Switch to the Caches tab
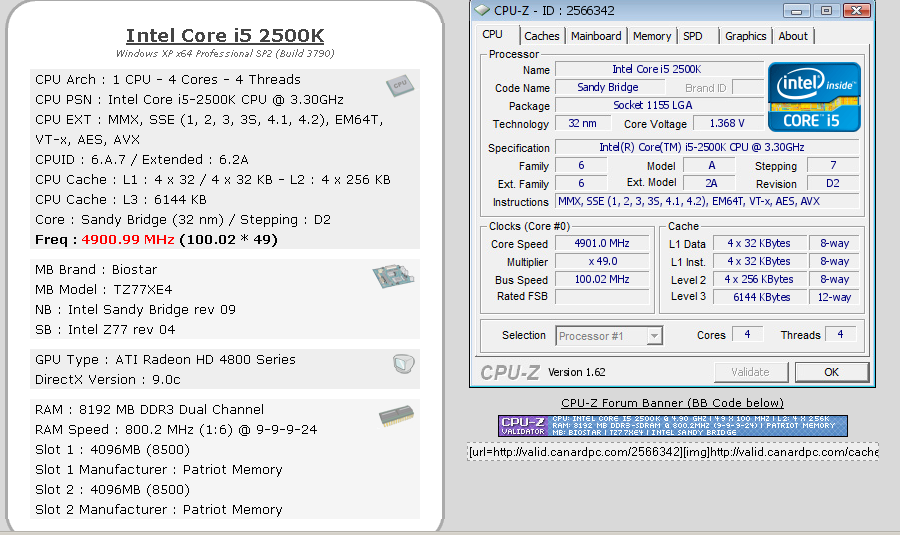This screenshot has width=900, height=535. point(541,36)
